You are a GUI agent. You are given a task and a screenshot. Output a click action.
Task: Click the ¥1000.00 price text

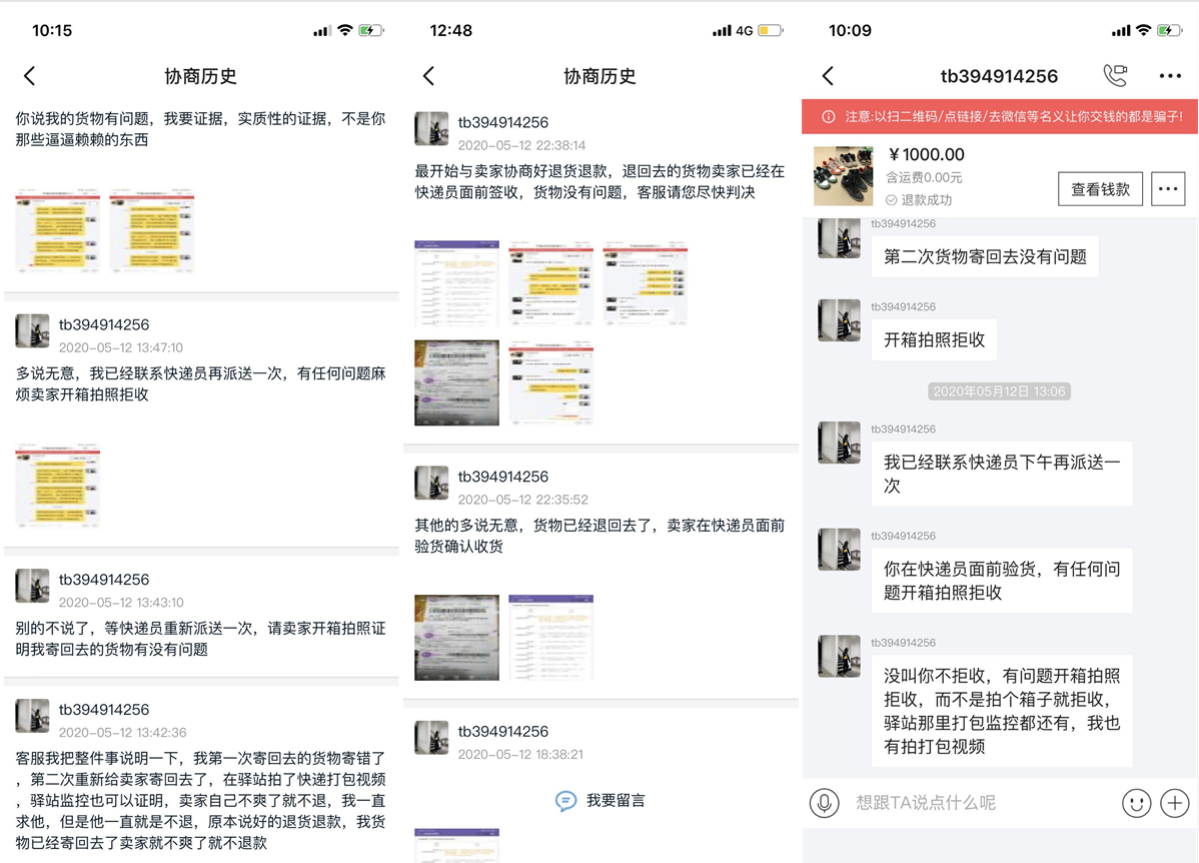point(926,154)
